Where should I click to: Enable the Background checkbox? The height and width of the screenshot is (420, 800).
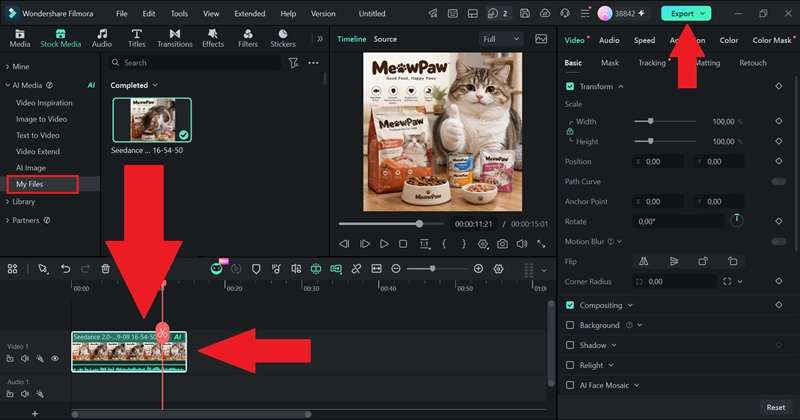[570, 325]
